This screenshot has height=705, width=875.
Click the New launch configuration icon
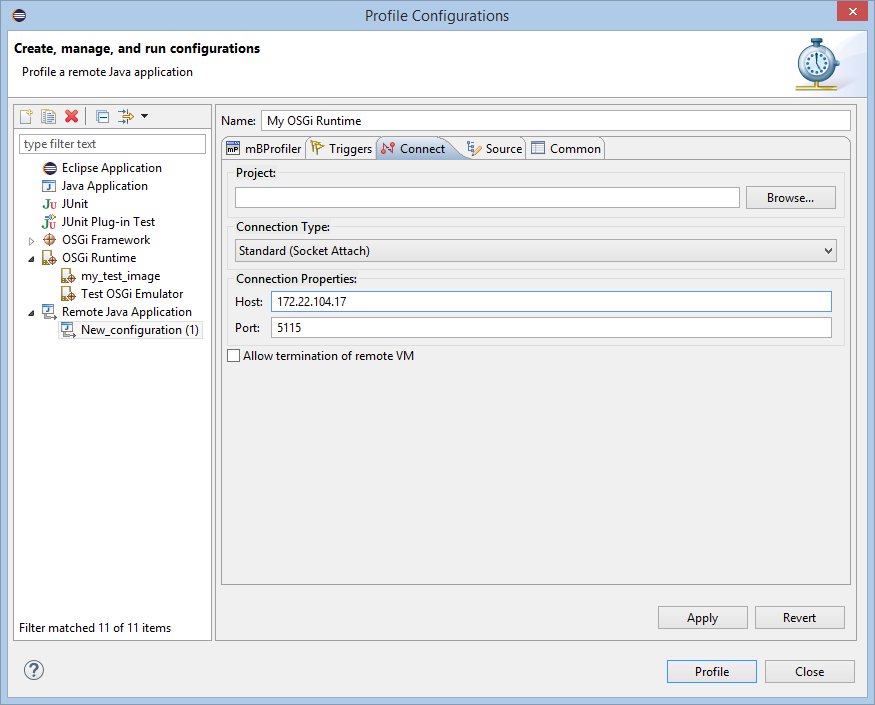tap(27, 117)
